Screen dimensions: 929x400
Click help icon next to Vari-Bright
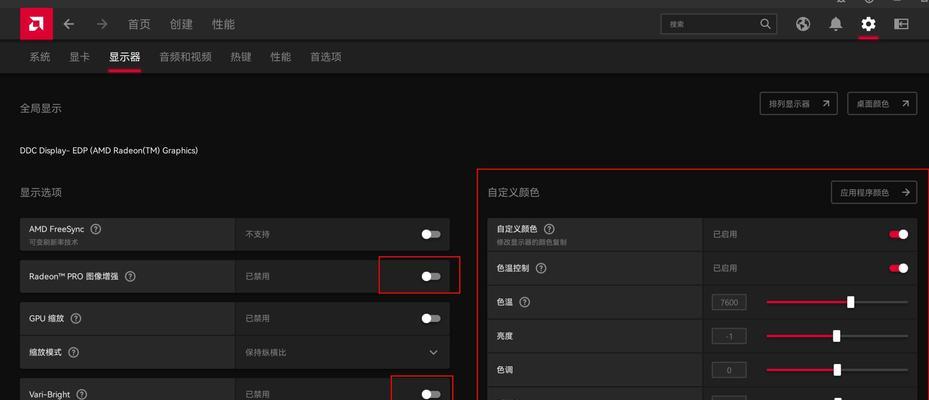[82, 394]
